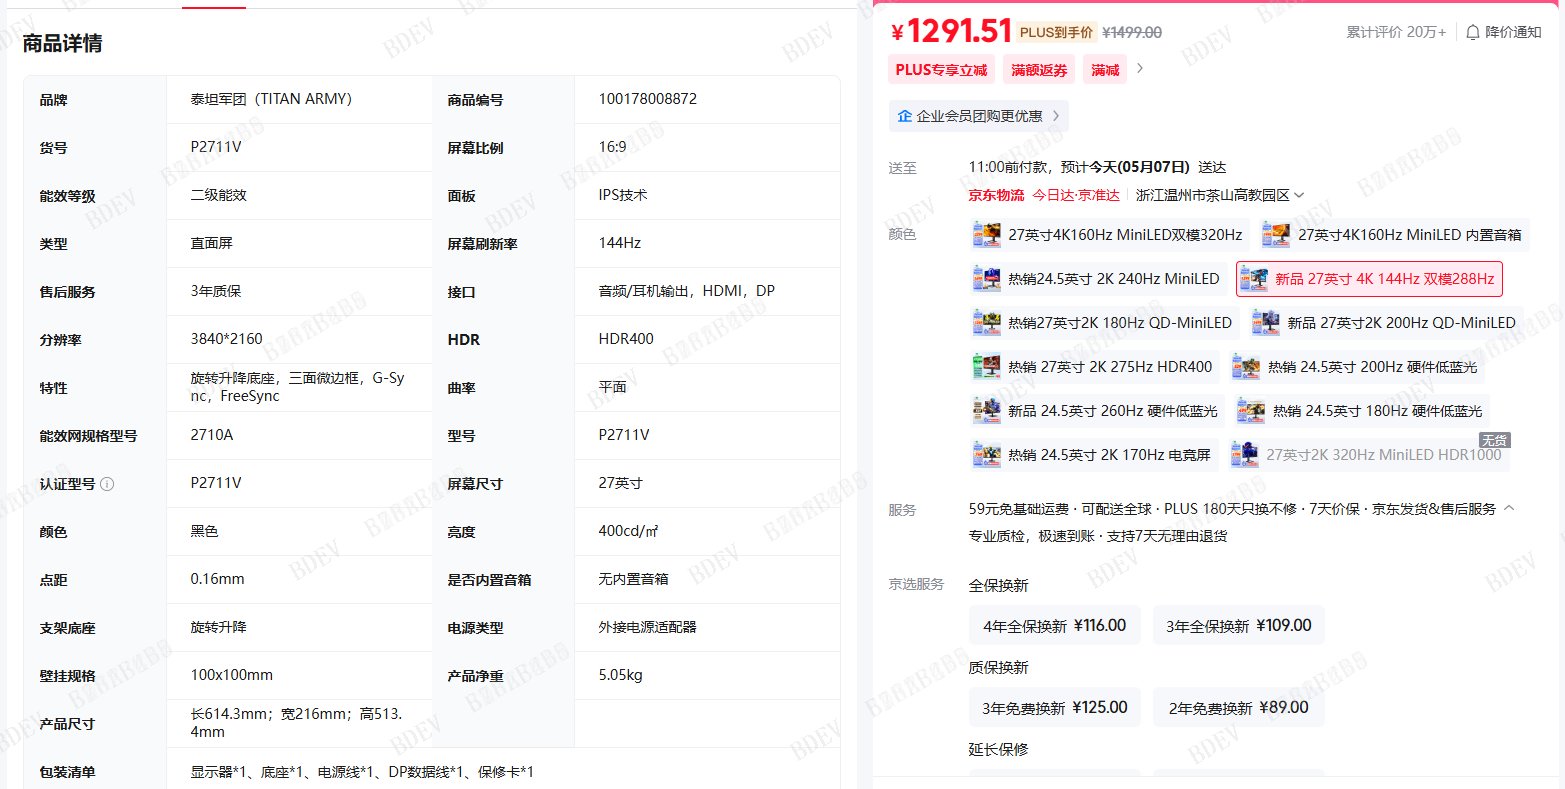The image size is (1565, 789).
Task: Choose 新品 24.5英寸 260Hz 硬件低蓝光 option
Action: pos(1098,411)
